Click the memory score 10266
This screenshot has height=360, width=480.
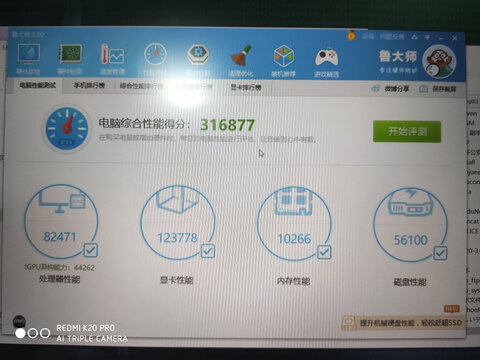[x=294, y=239]
